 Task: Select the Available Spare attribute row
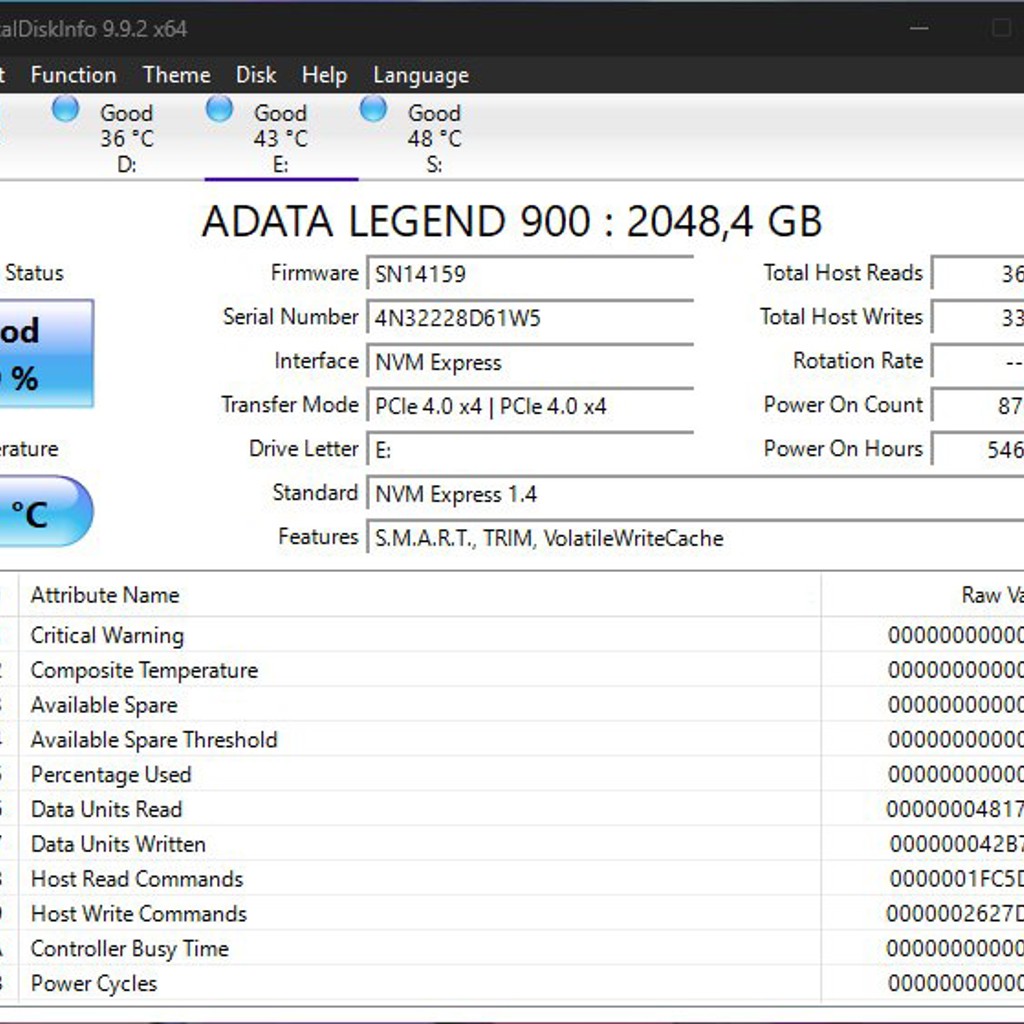tap(512, 705)
